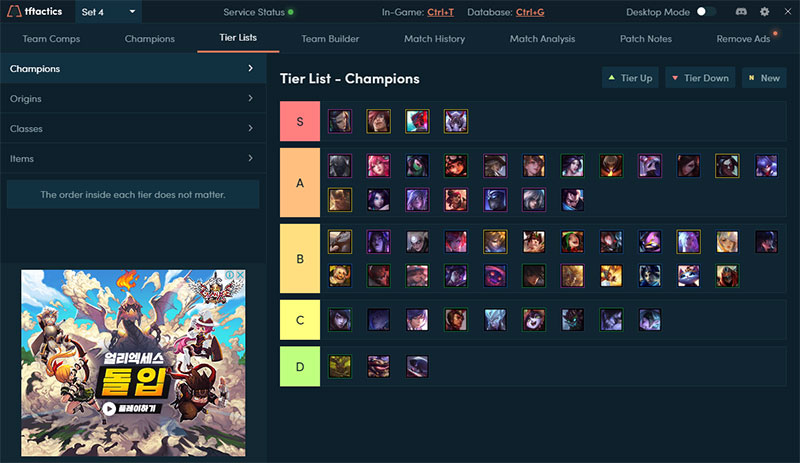Open the Patch Notes tab
The image size is (800, 463).
pos(645,39)
